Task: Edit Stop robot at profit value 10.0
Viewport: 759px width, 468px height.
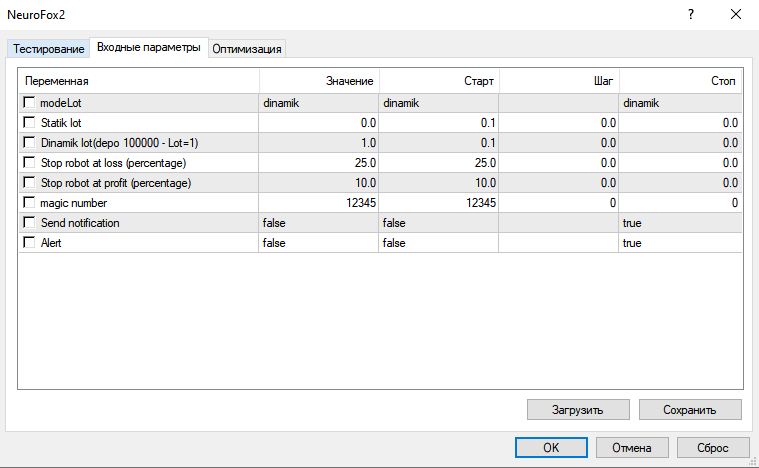Action: tap(319, 183)
